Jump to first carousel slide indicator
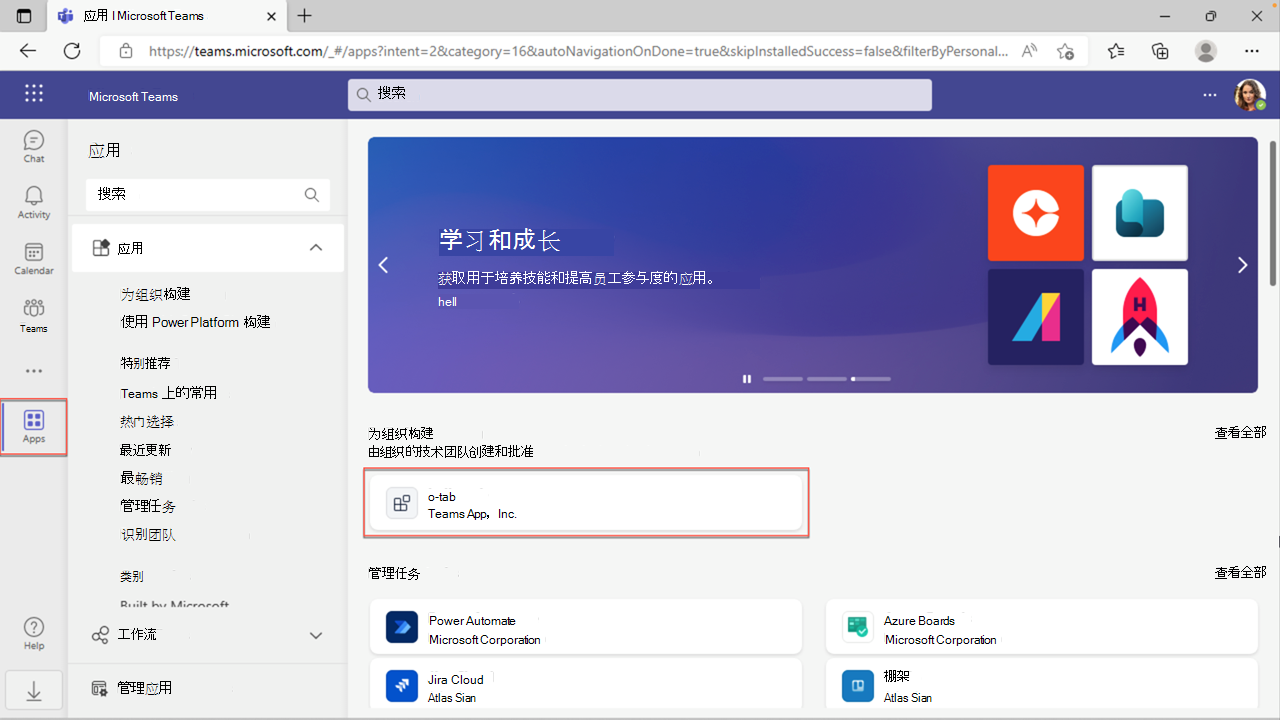The height and width of the screenshot is (720, 1280). pos(783,379)
